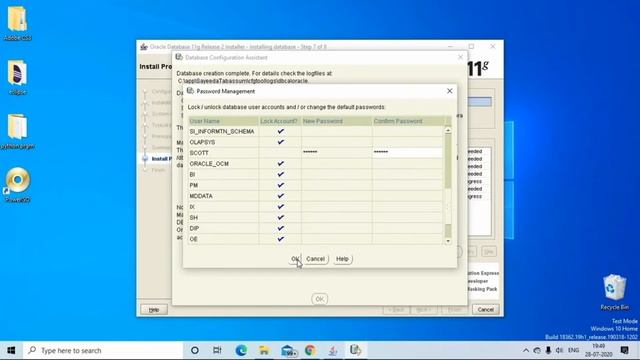Viewport: 640px width, 360px height.
Task: Select MDDATA user name cell
Action: [x=223, y=196]
